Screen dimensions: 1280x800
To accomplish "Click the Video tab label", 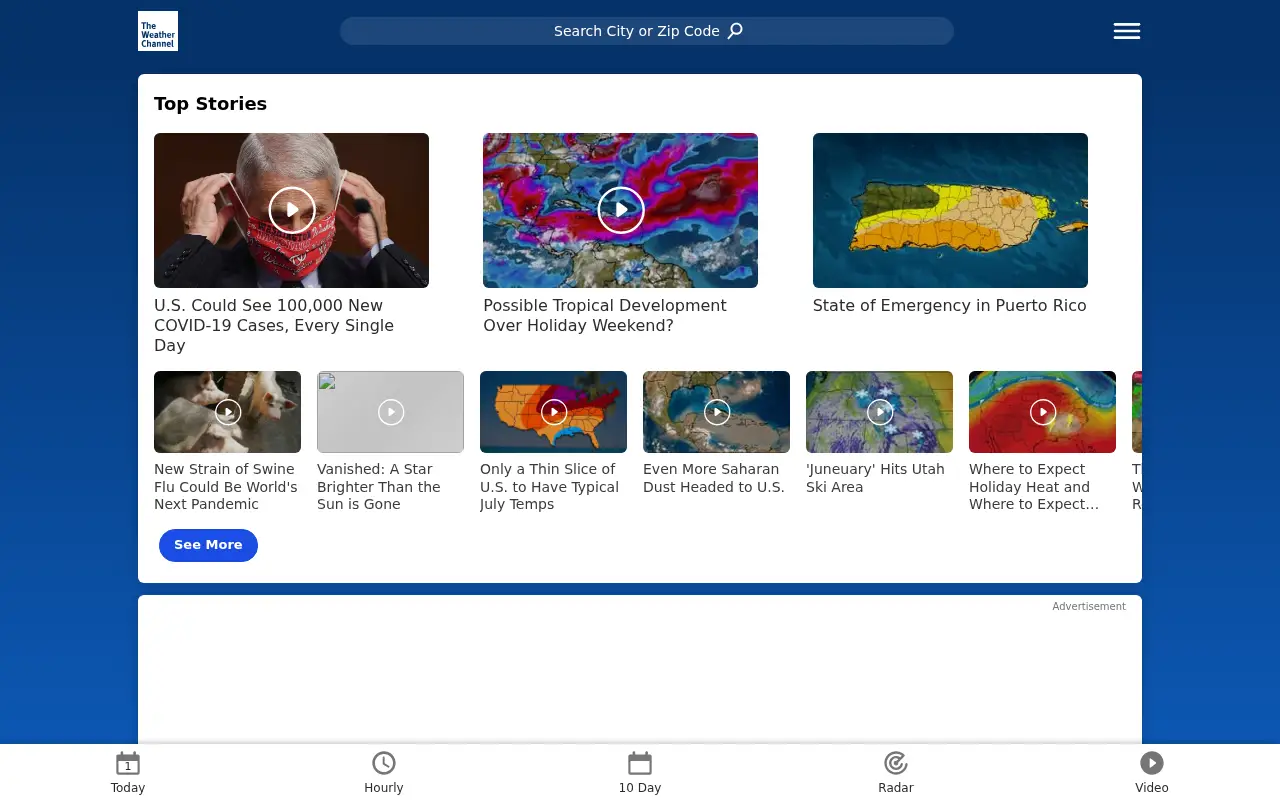I will [x=1152, y=788].
